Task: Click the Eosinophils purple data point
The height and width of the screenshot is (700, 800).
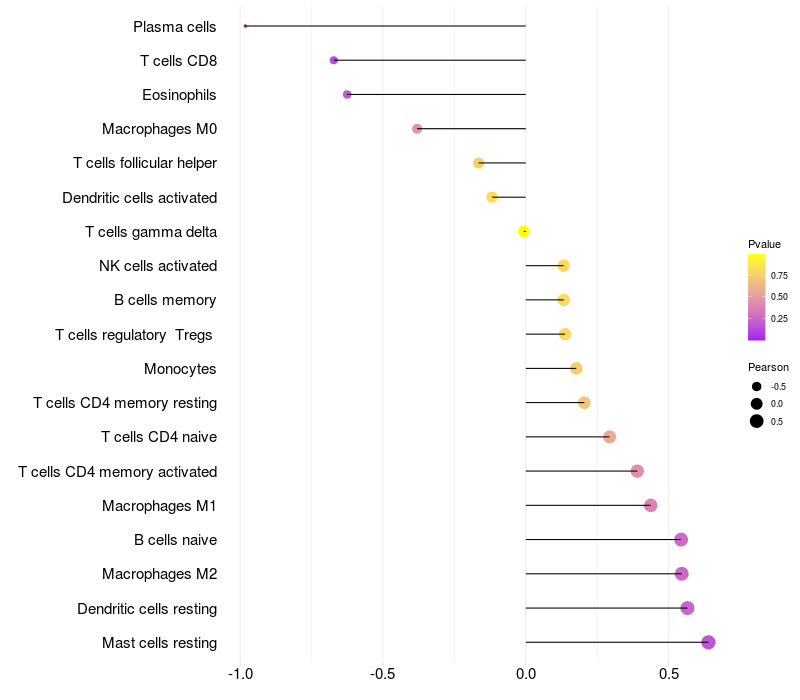Action: 347,94
